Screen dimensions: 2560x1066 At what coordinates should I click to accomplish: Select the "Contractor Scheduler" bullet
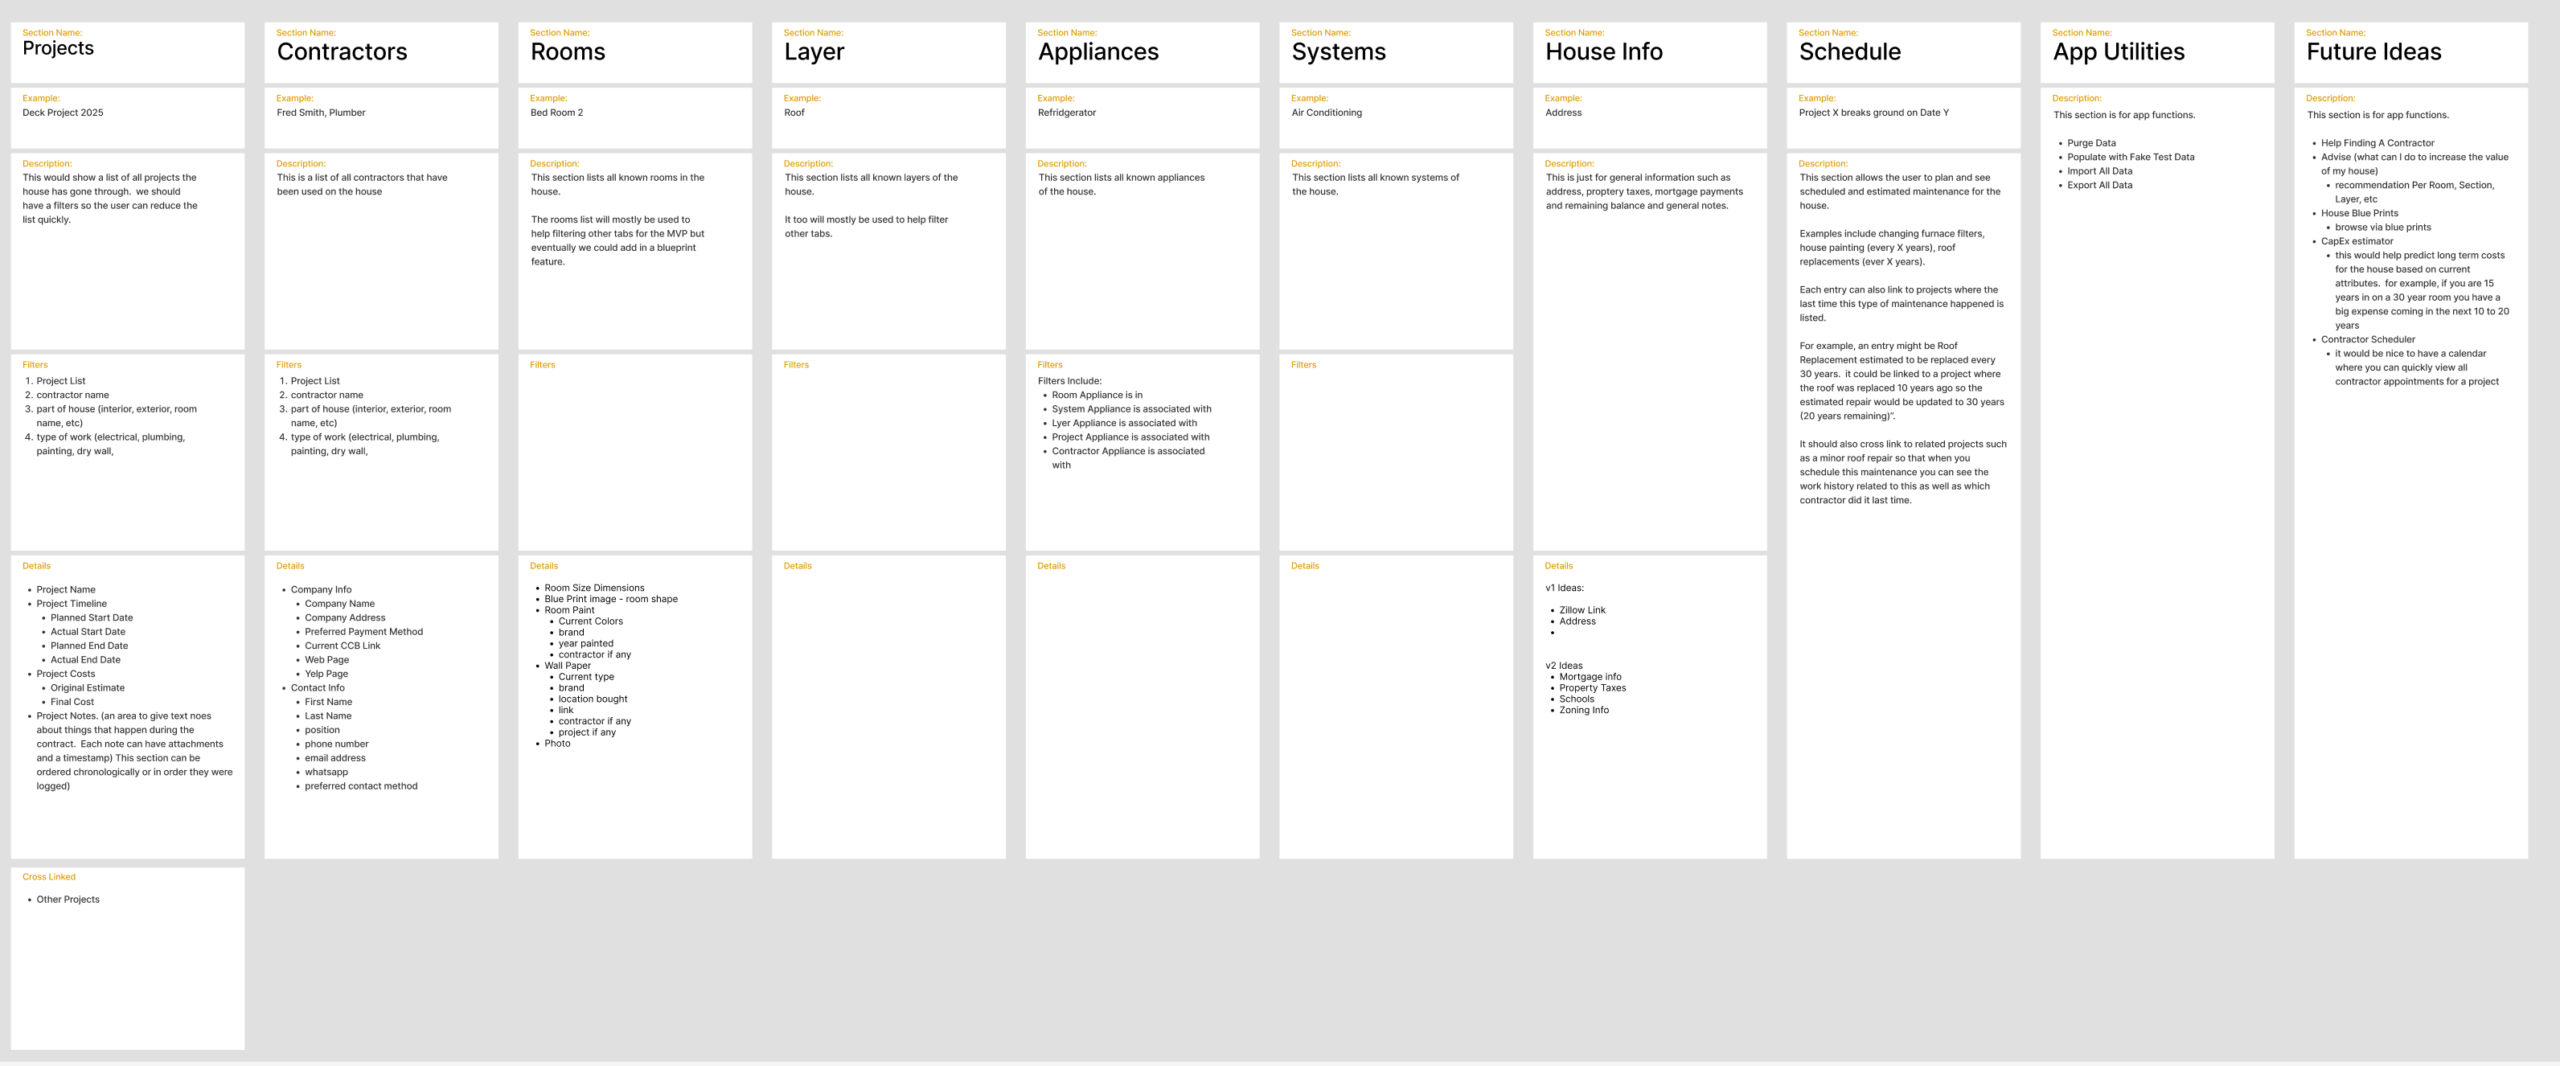(x=2367, y=339)
